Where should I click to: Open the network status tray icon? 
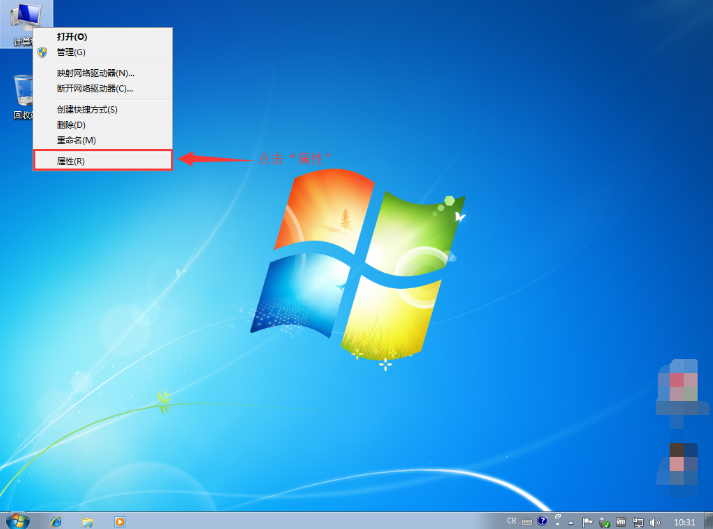tap(638, 523)
